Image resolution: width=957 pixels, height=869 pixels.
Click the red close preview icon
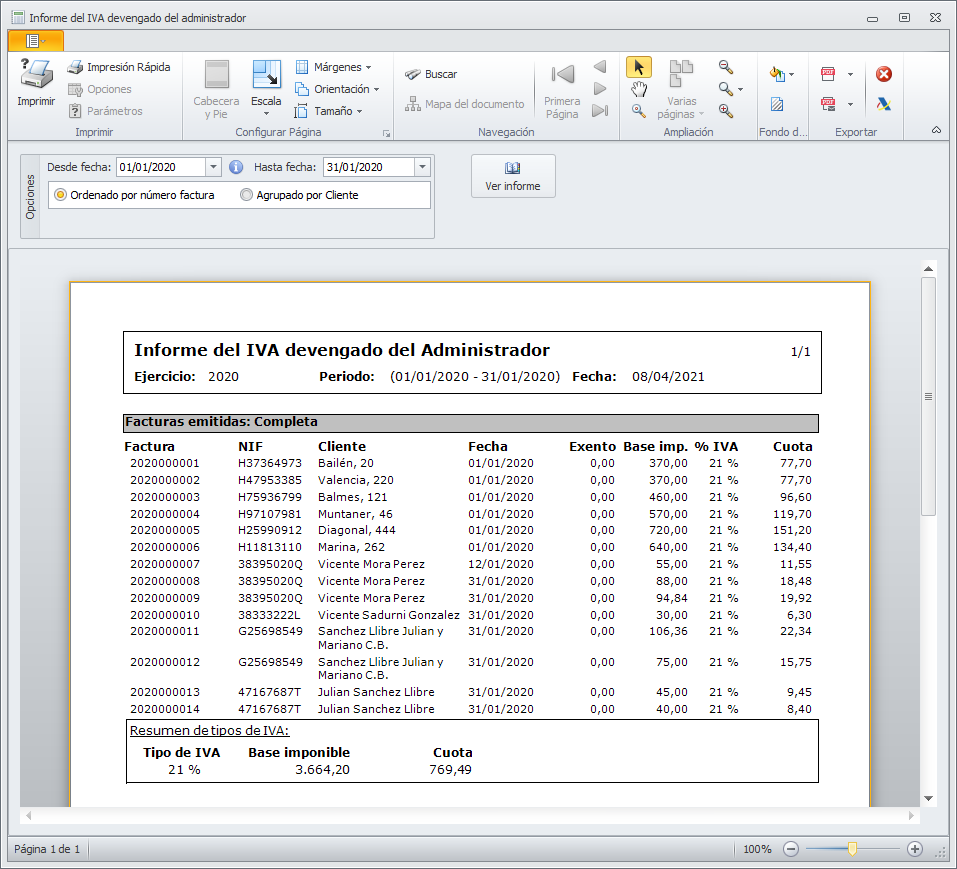pos(883,74)
